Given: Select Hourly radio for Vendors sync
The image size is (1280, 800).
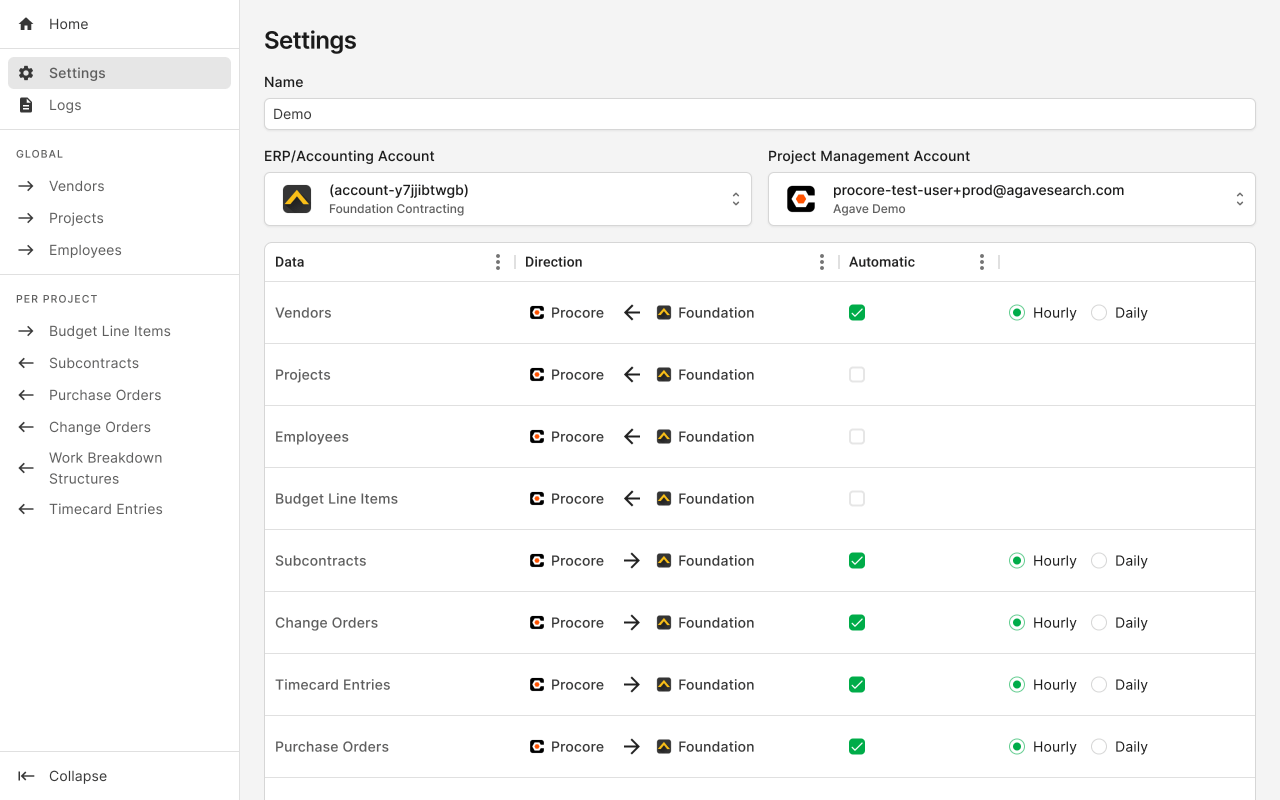Looking at the screenshot, I should coord(1017,313).
